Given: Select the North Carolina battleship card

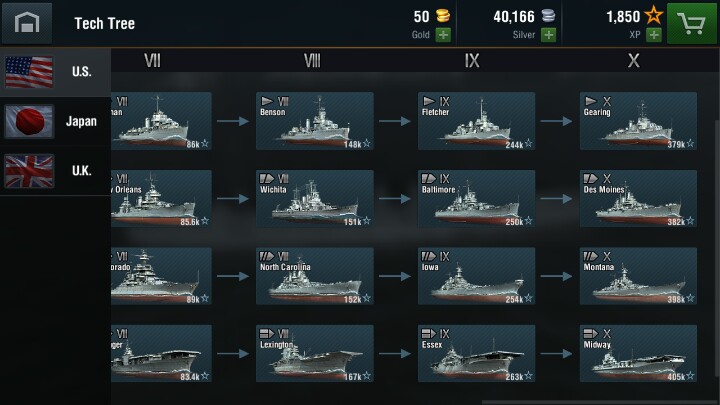Looking at the screenshot, I should (x=315, y=276).
